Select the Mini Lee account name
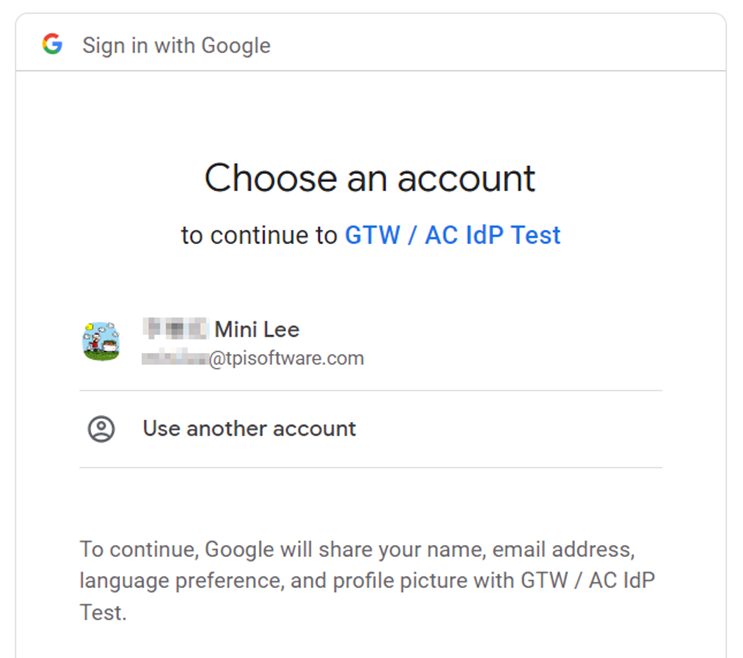743x658 pixels. [x=256, y=329]
